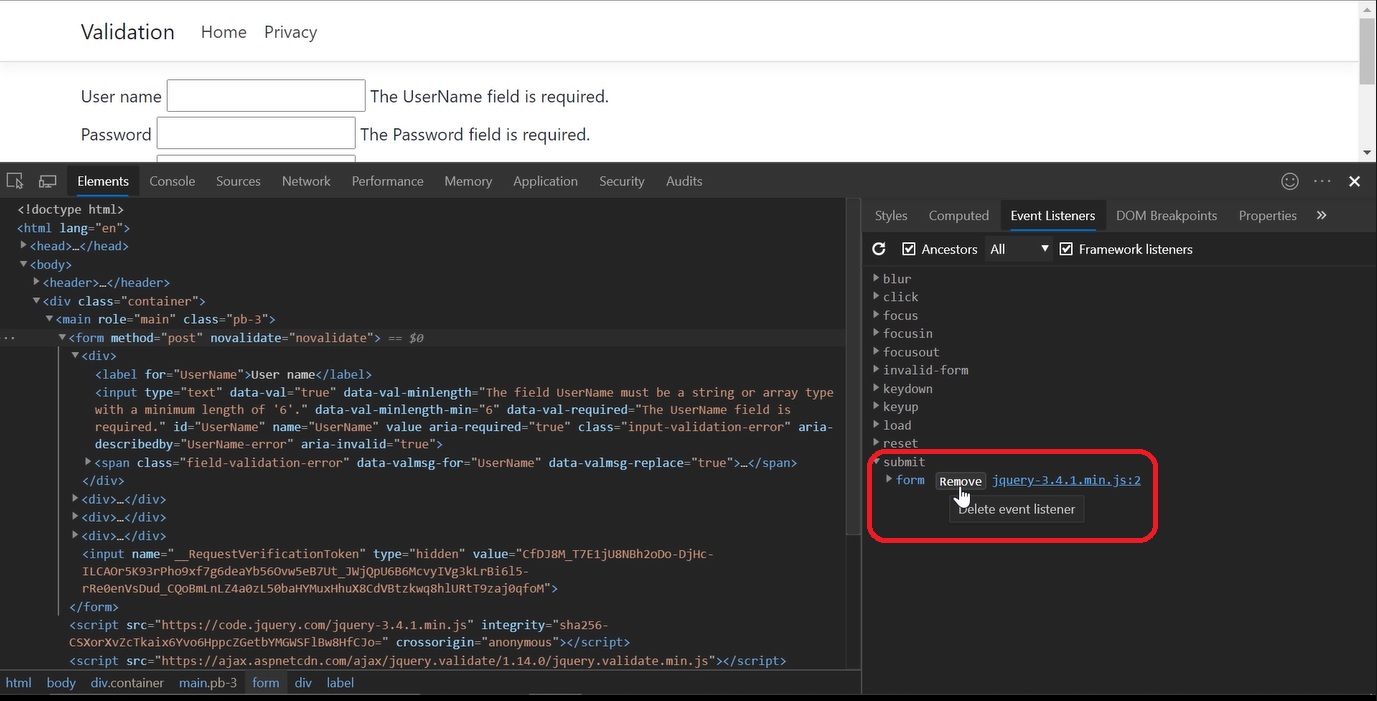
Task: Collapse the div class container node
Action: click(x=36, y=300)
